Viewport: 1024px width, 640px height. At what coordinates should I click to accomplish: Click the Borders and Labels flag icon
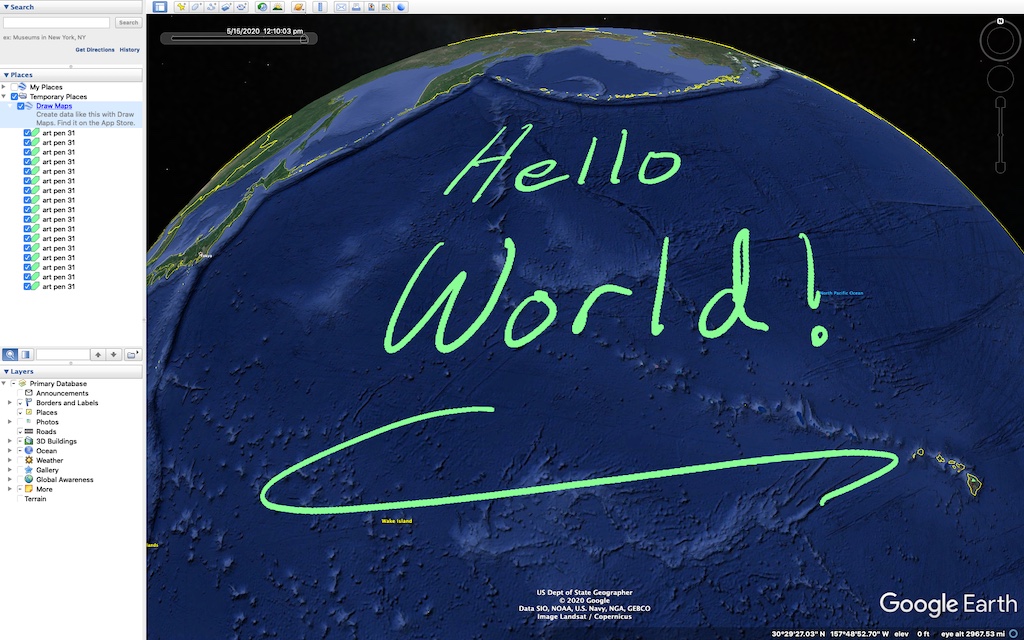[x=29, y=403]
